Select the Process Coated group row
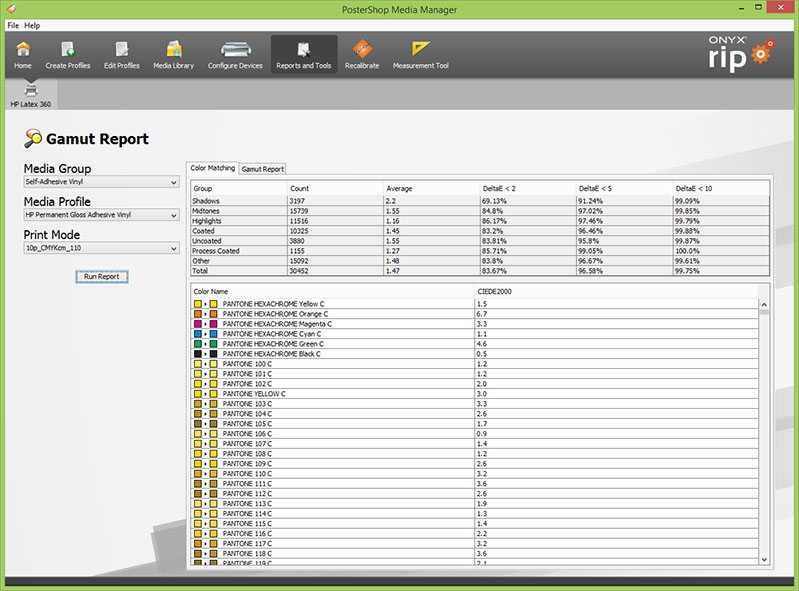This screenshot has height=591, width=799. (480, 251)
